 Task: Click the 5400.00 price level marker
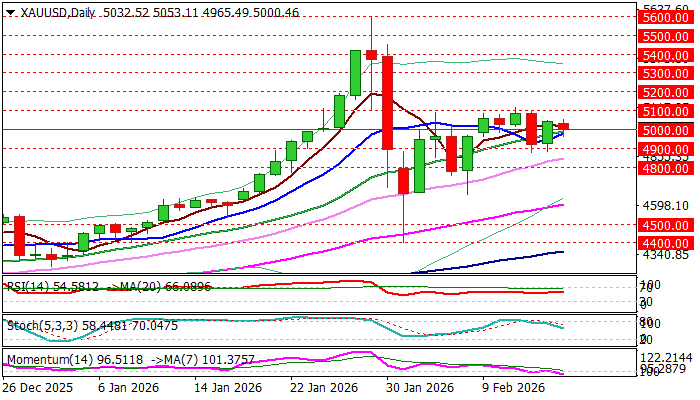(668, 55)
